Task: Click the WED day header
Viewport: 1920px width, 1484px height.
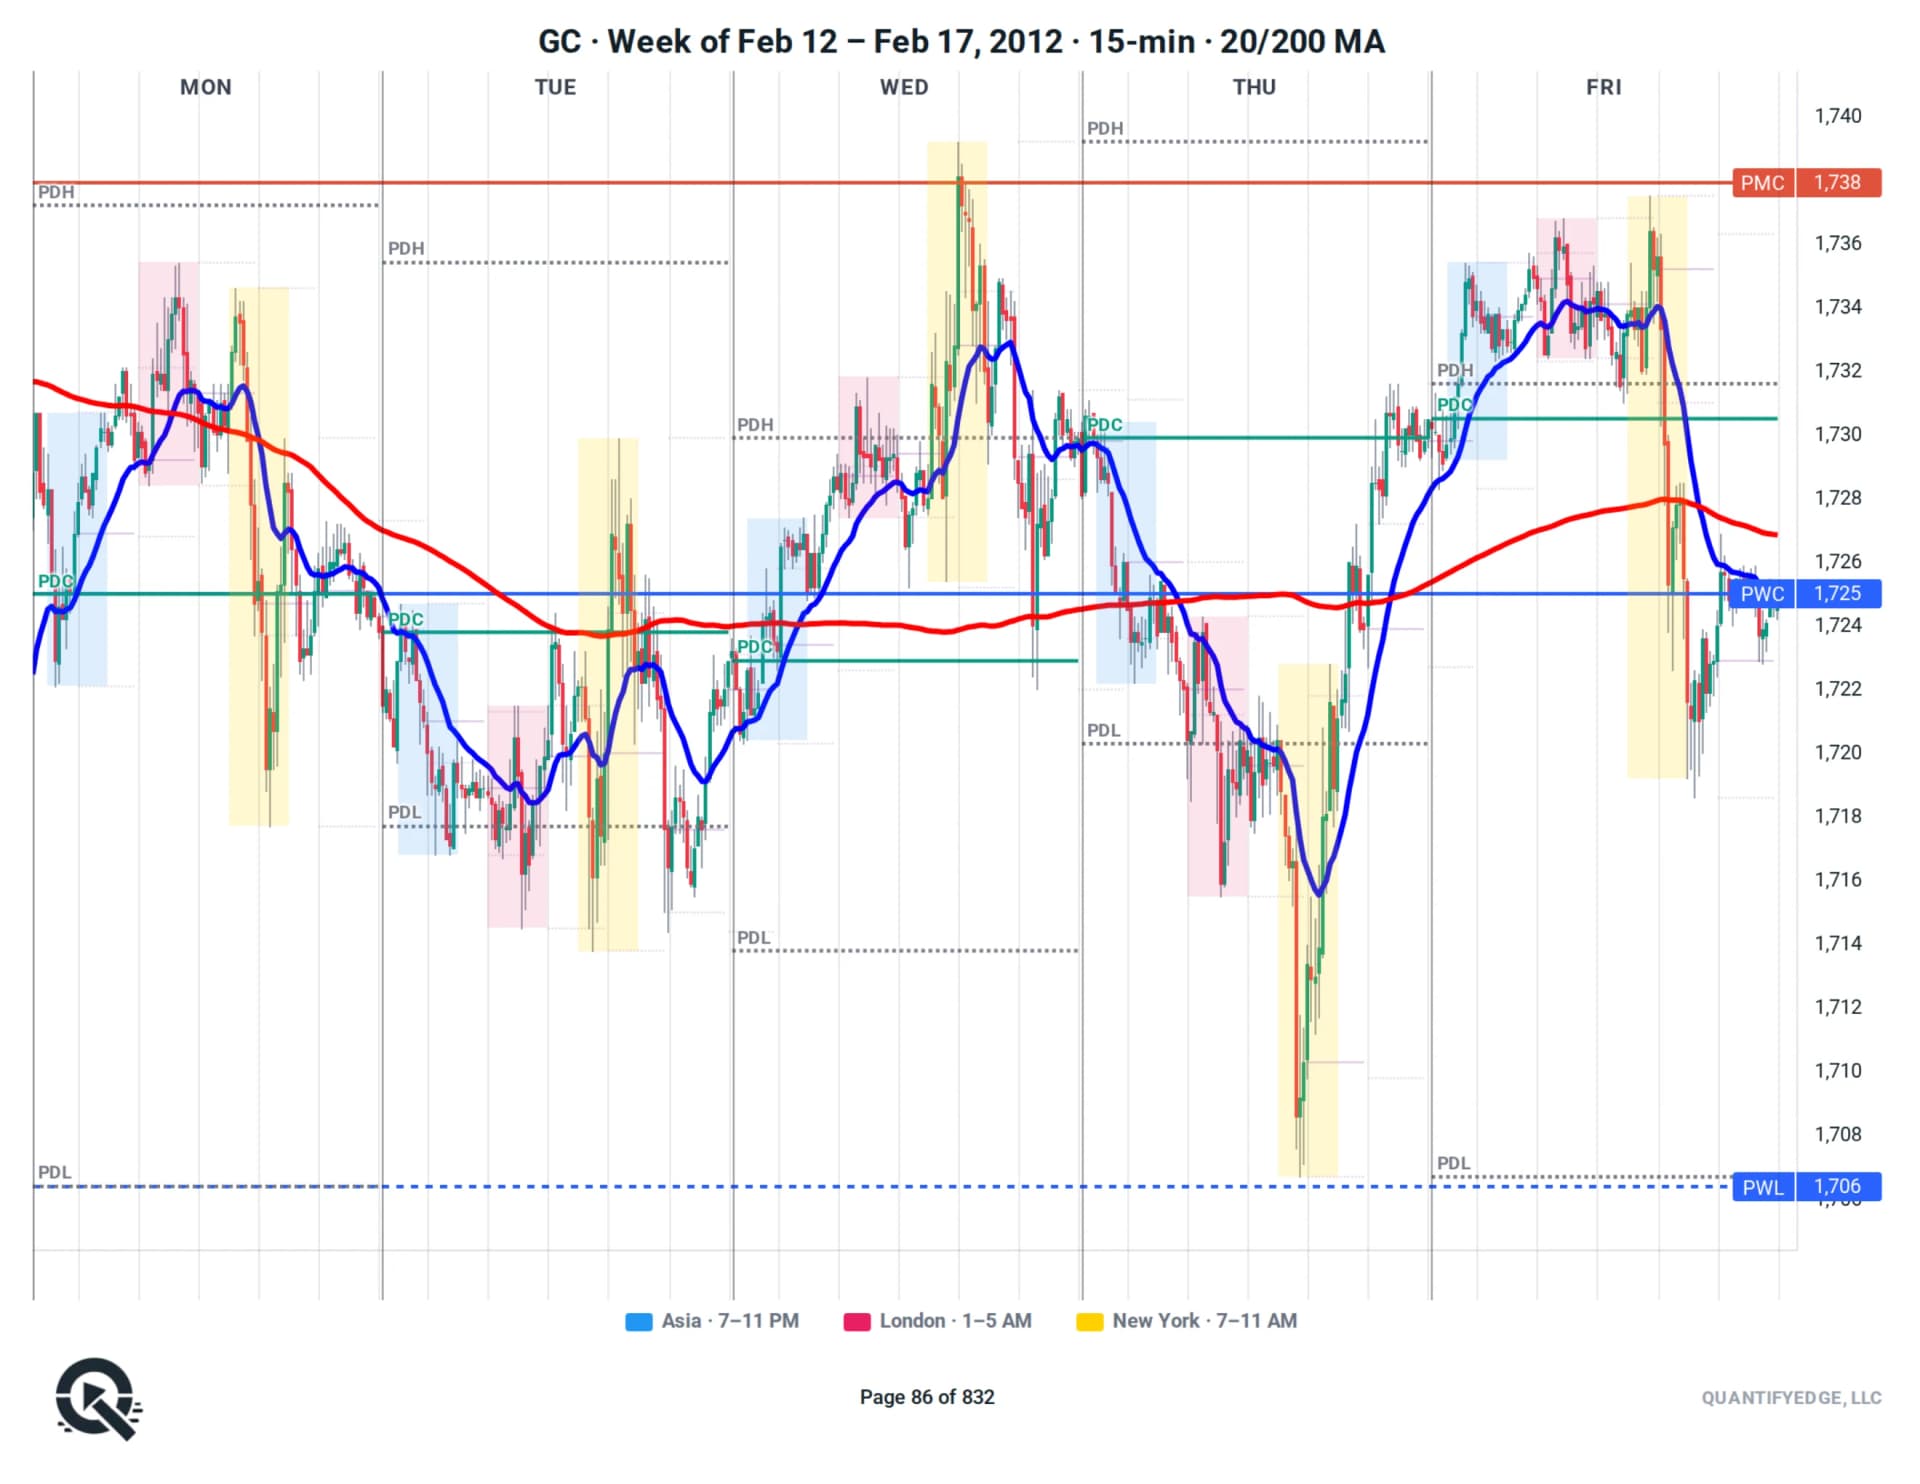Action: pos(904,87)
